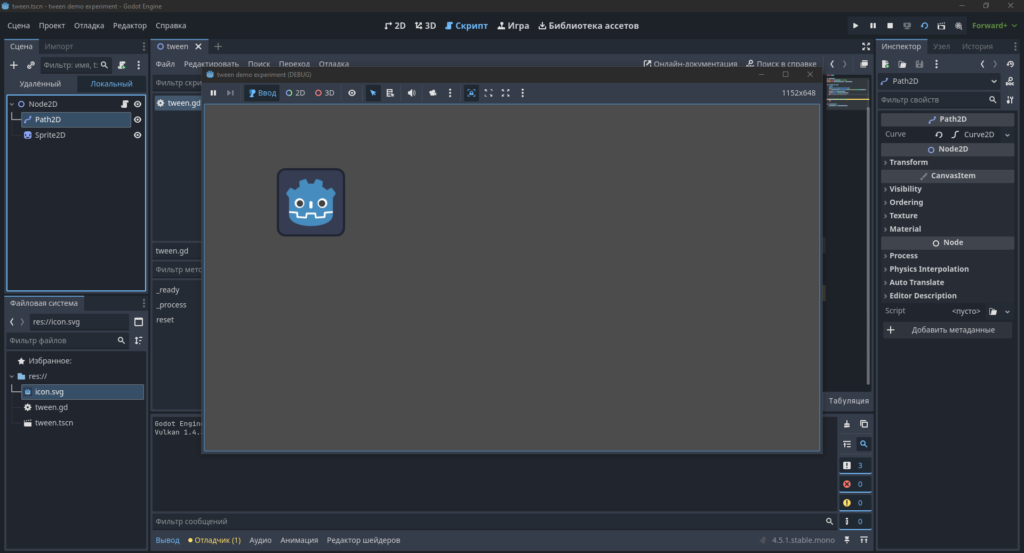The image size is (1024, 553).
Task: Switch to the Импорт tab
Action: (x=59, y=46)
